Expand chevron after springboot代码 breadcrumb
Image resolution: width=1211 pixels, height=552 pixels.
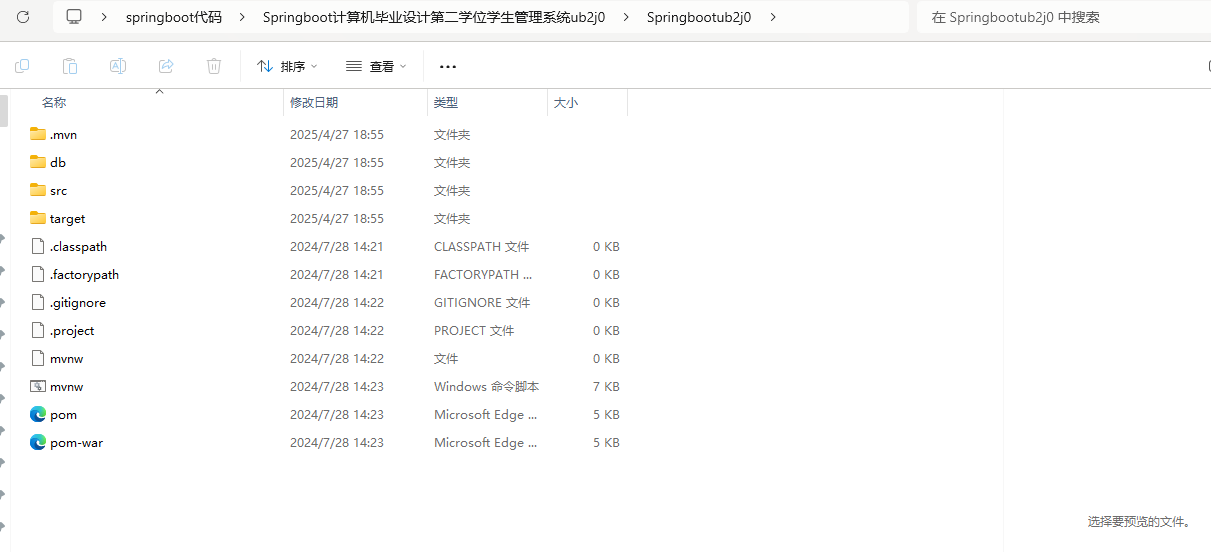click(242, 17)
